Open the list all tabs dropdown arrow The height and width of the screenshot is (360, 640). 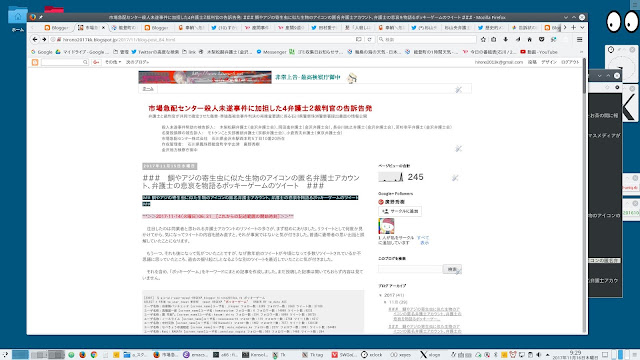[582, 27]
